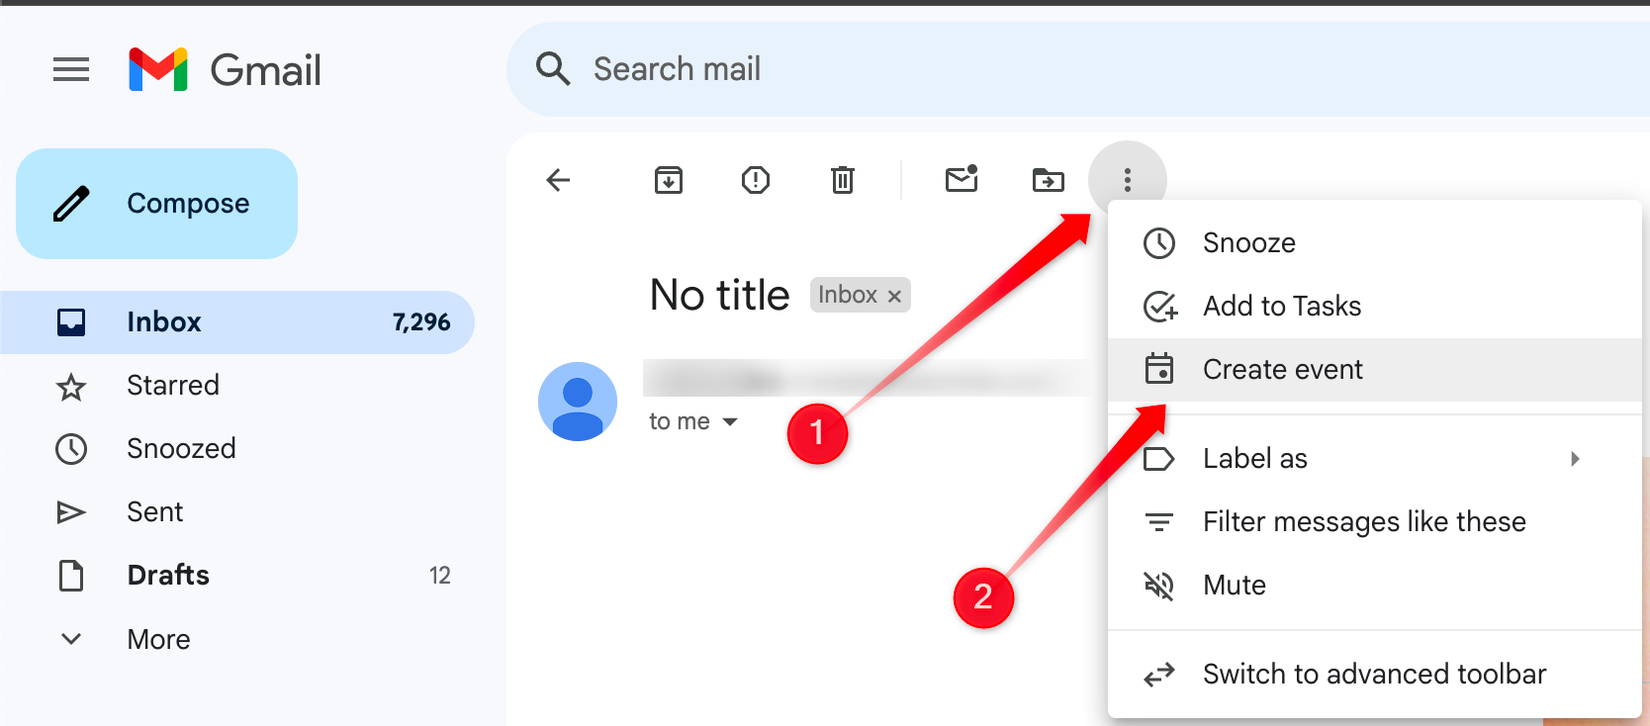Image resolution: width=1650 pixels, height=726 pixels.
Task: Delete the email with trash icon
Action: click(x=843, y=180)
